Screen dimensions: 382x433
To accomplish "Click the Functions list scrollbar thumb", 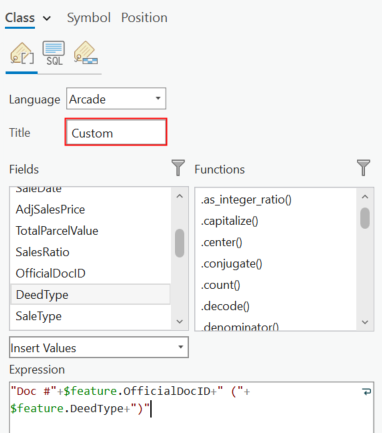I will (x=365, y=218).
